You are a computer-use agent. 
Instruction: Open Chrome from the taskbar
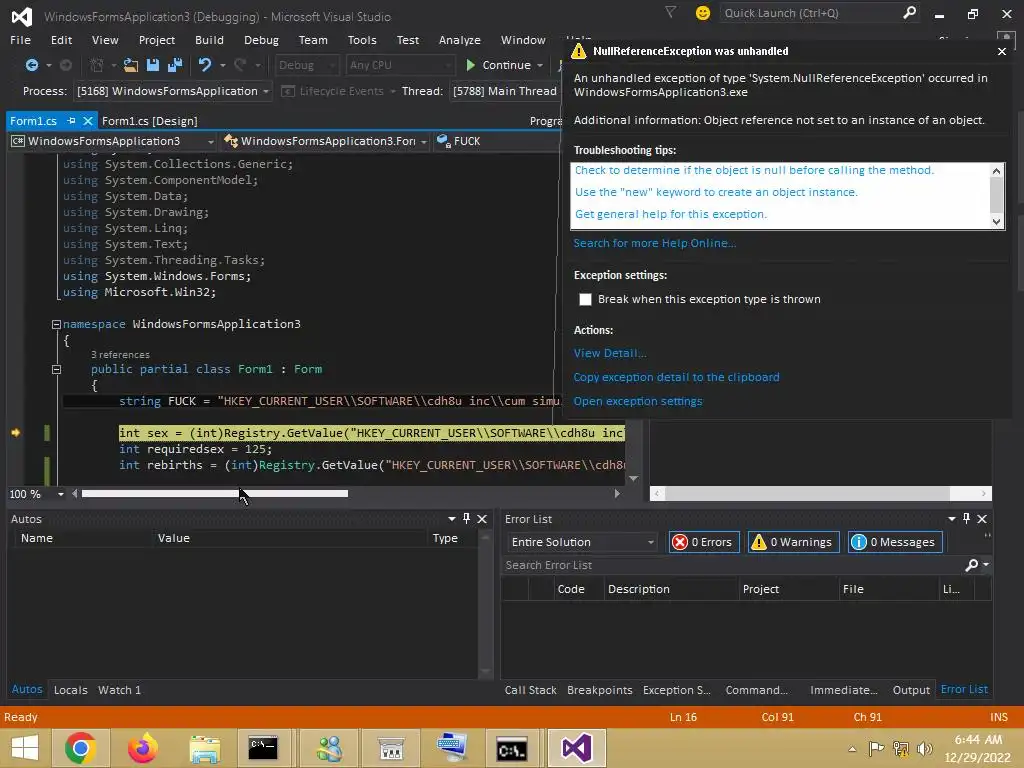coord(80,748)
